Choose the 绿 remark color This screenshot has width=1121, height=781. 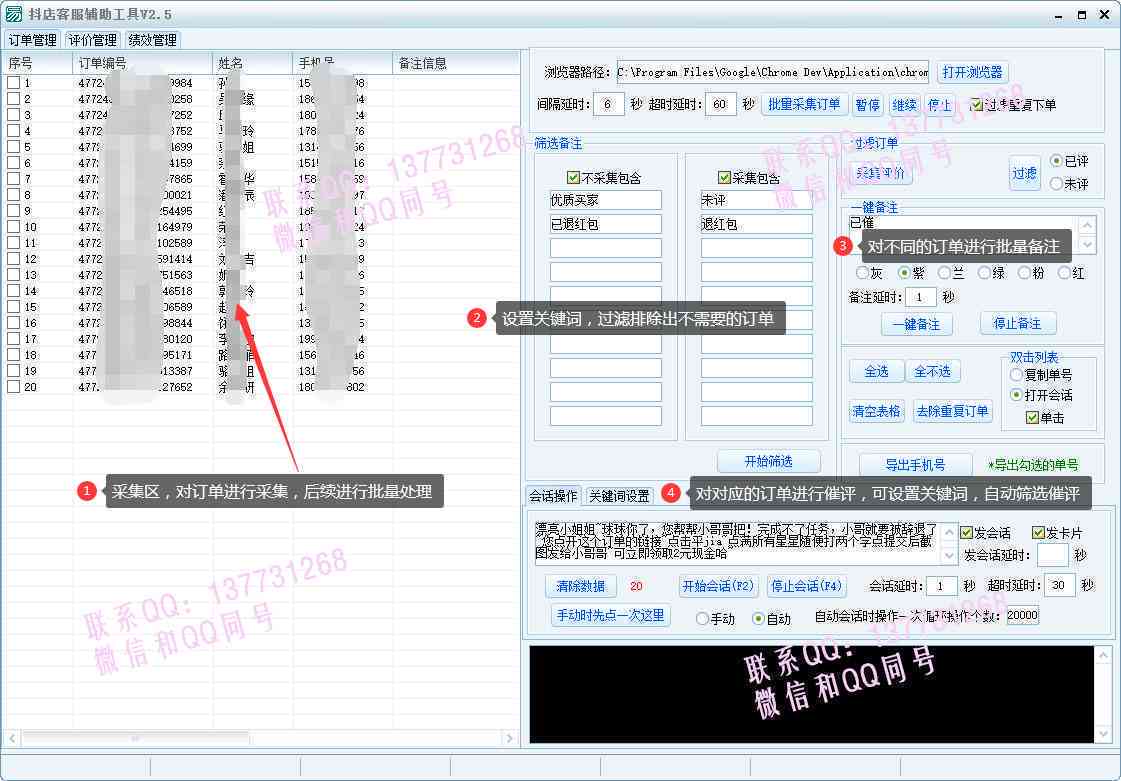[984, 272]
